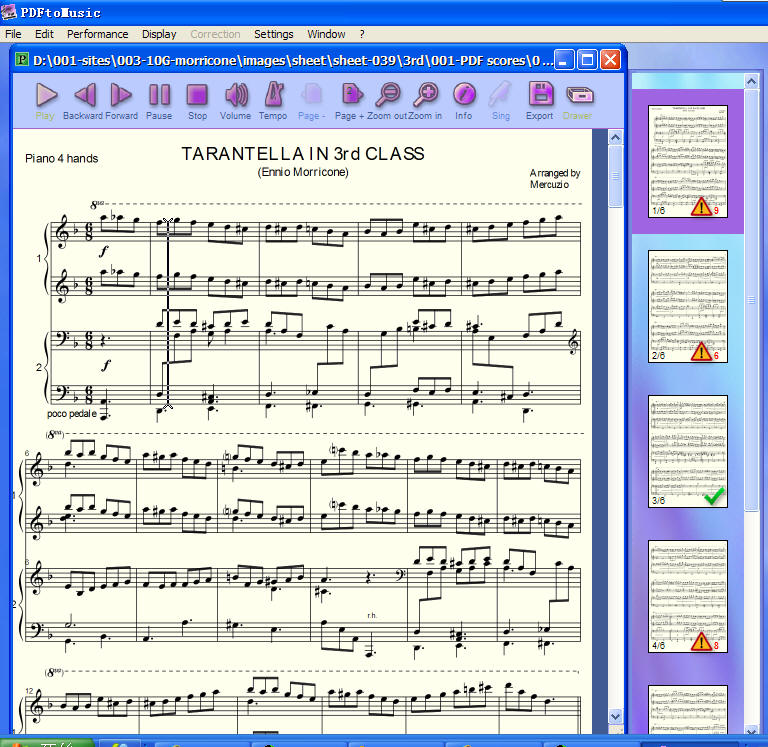Viewport: 768px width, 747px height.
Task: Click the green checkmark on page 3/6
Action: [714, 496]
